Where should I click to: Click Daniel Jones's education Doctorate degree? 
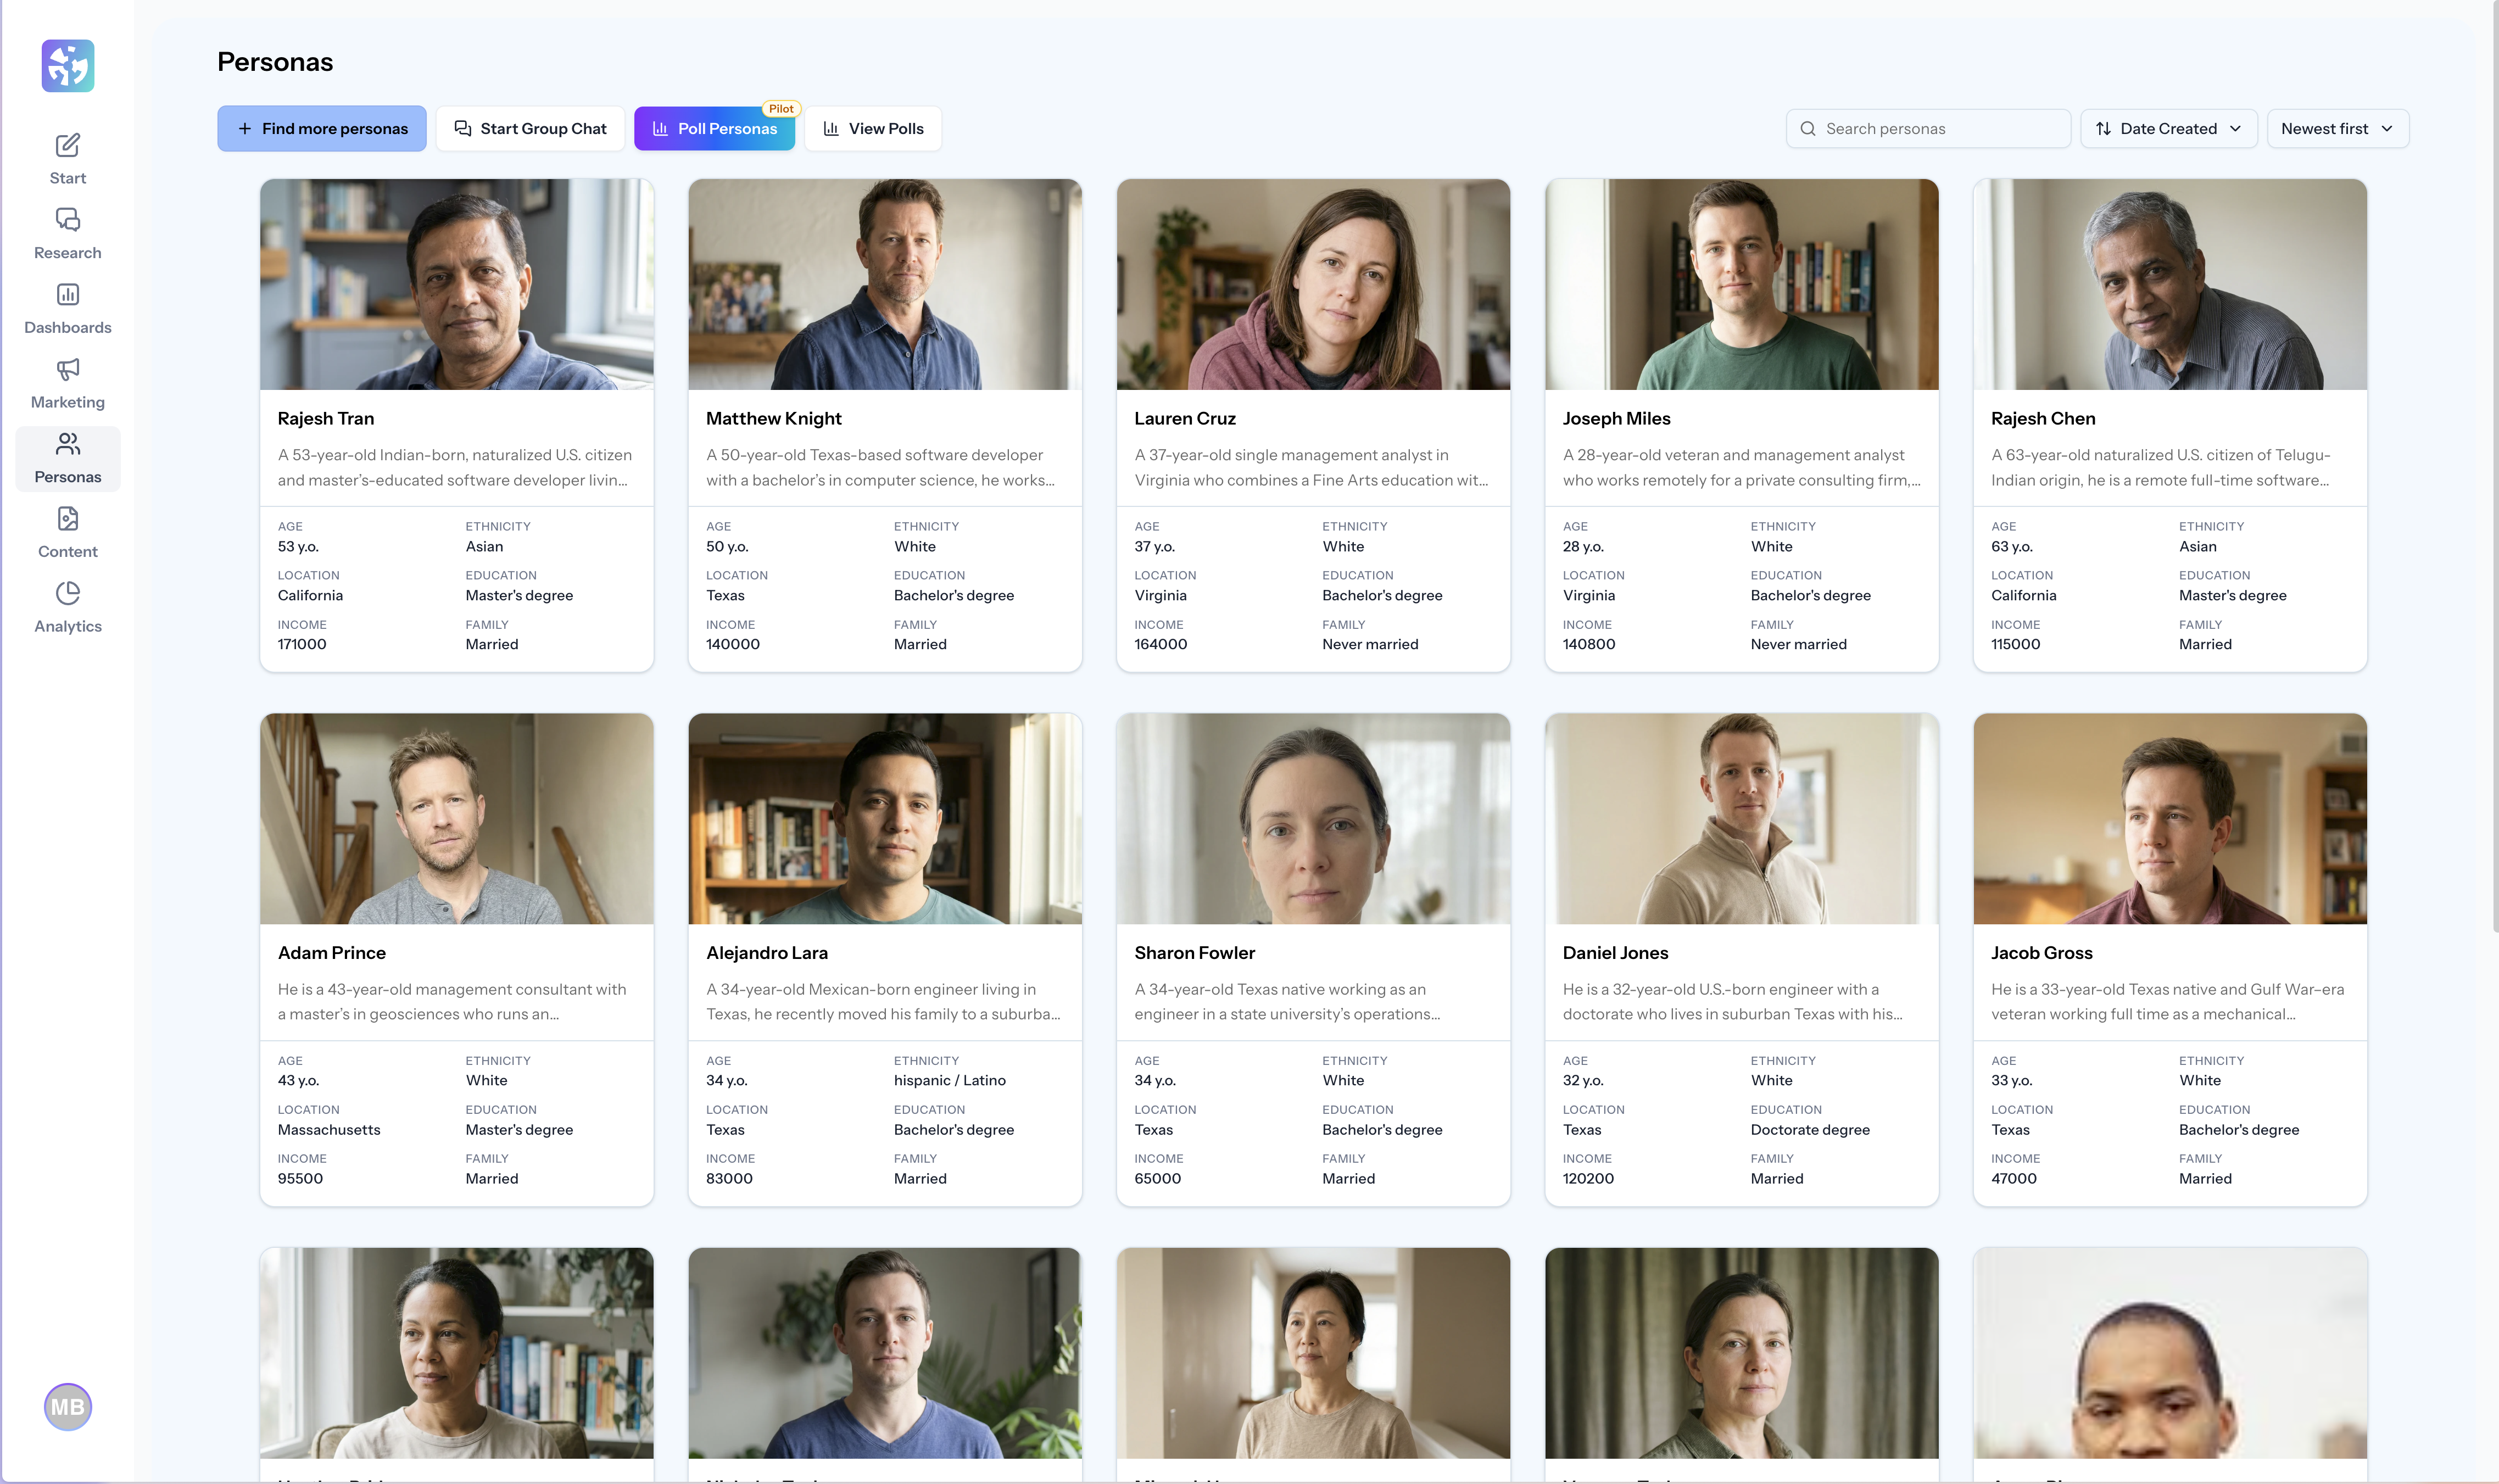[x=1810, y=1130]
